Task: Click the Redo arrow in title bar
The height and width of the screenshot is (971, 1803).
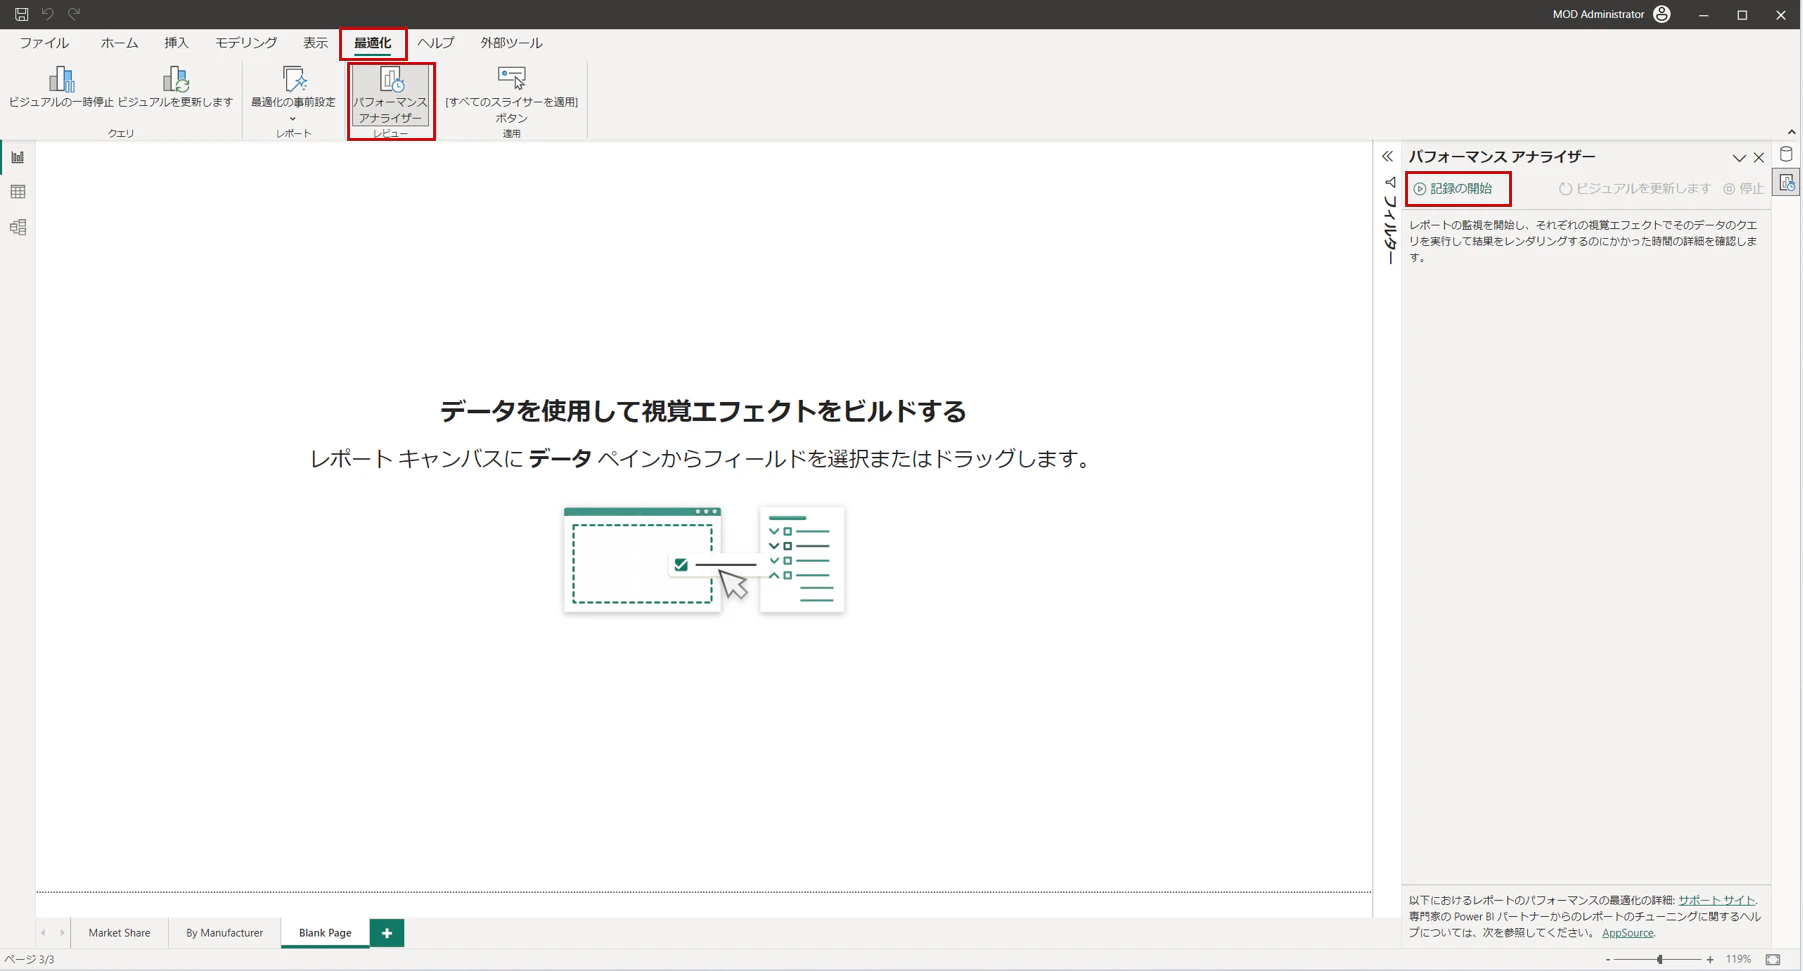Action: 74,14
